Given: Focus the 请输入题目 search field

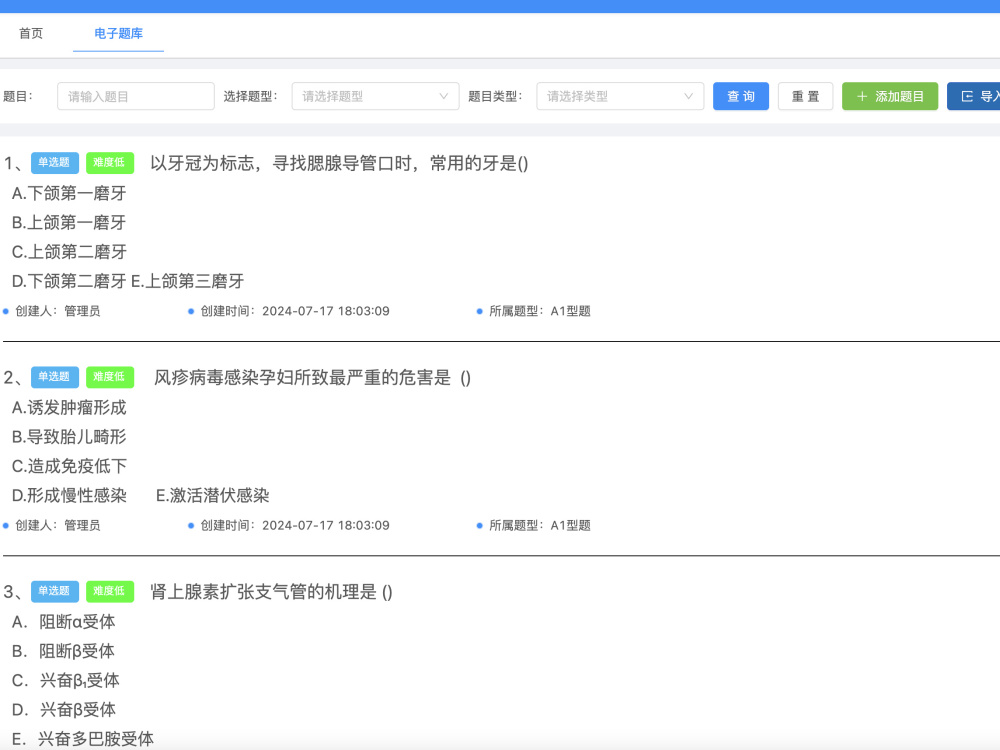Looking at the screenshot, I should click(136, 96).
